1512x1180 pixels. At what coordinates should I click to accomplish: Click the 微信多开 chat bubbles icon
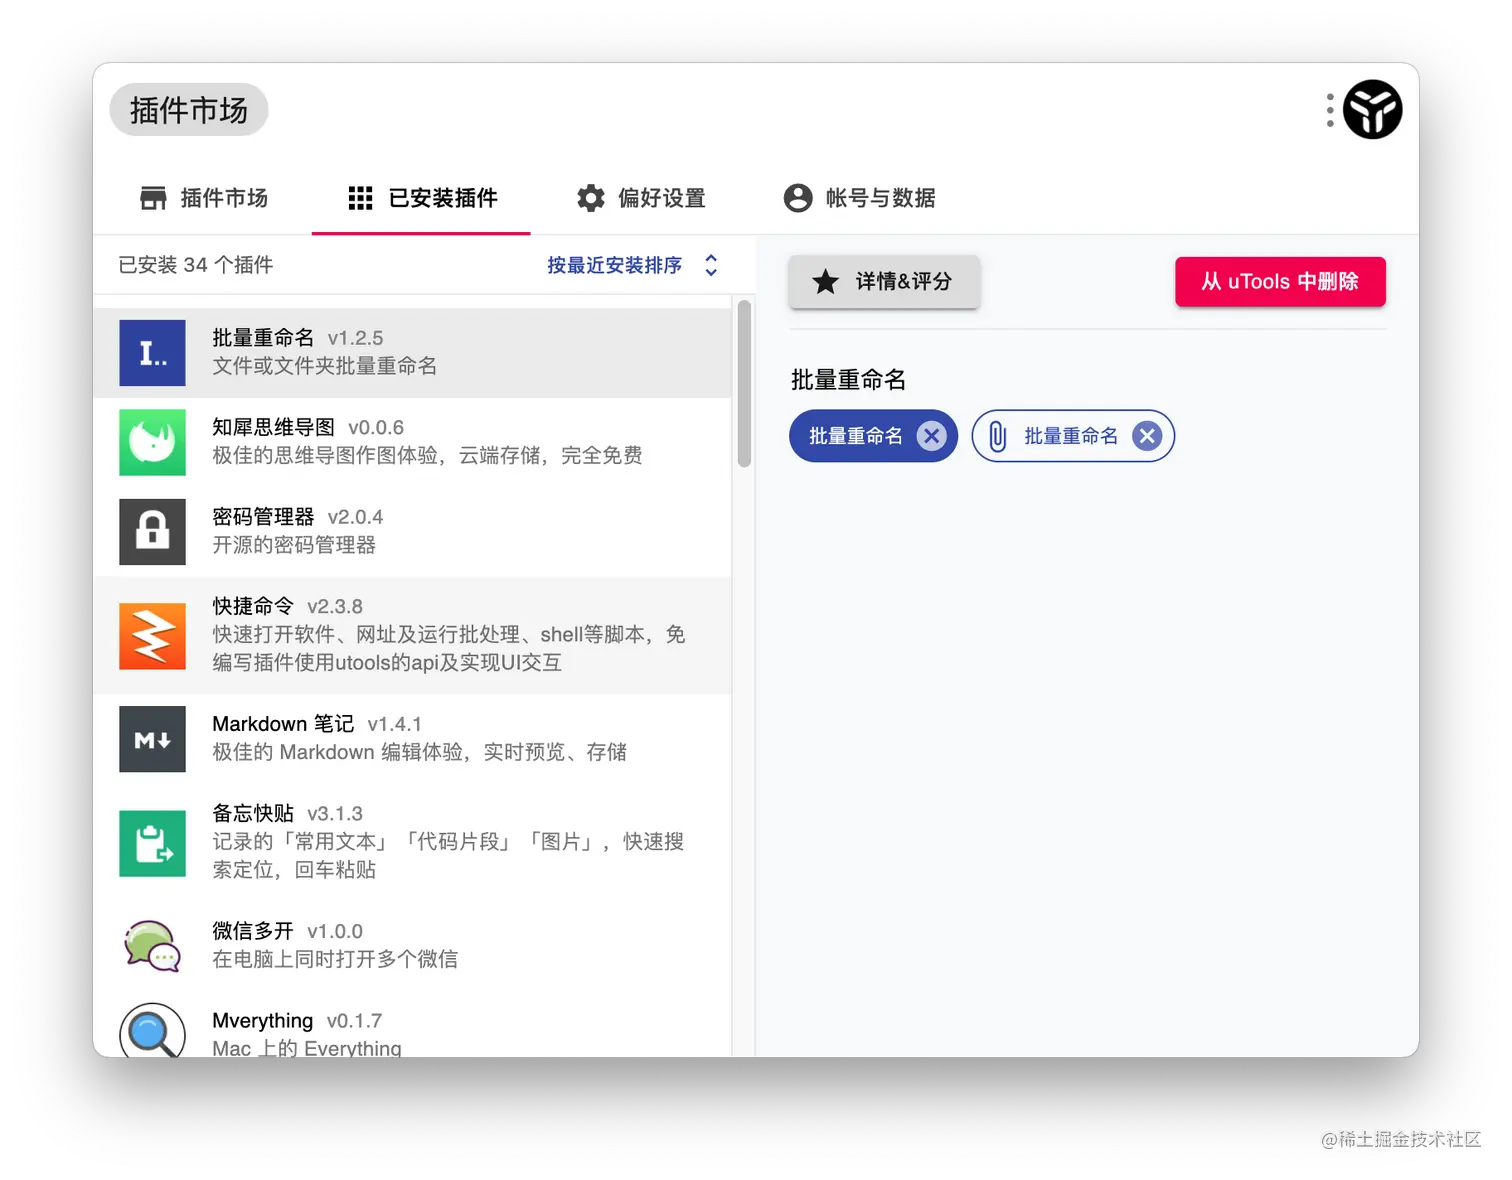152,946
